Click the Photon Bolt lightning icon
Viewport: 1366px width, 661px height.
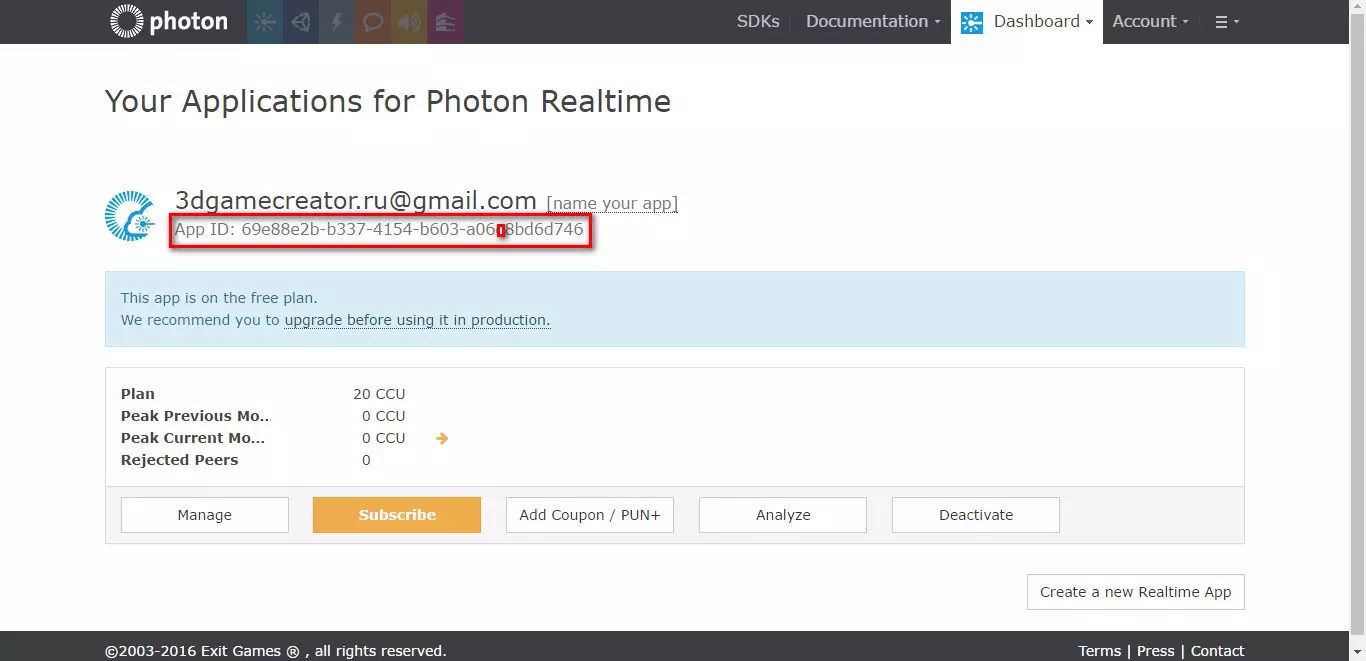(x=336, y=21)
